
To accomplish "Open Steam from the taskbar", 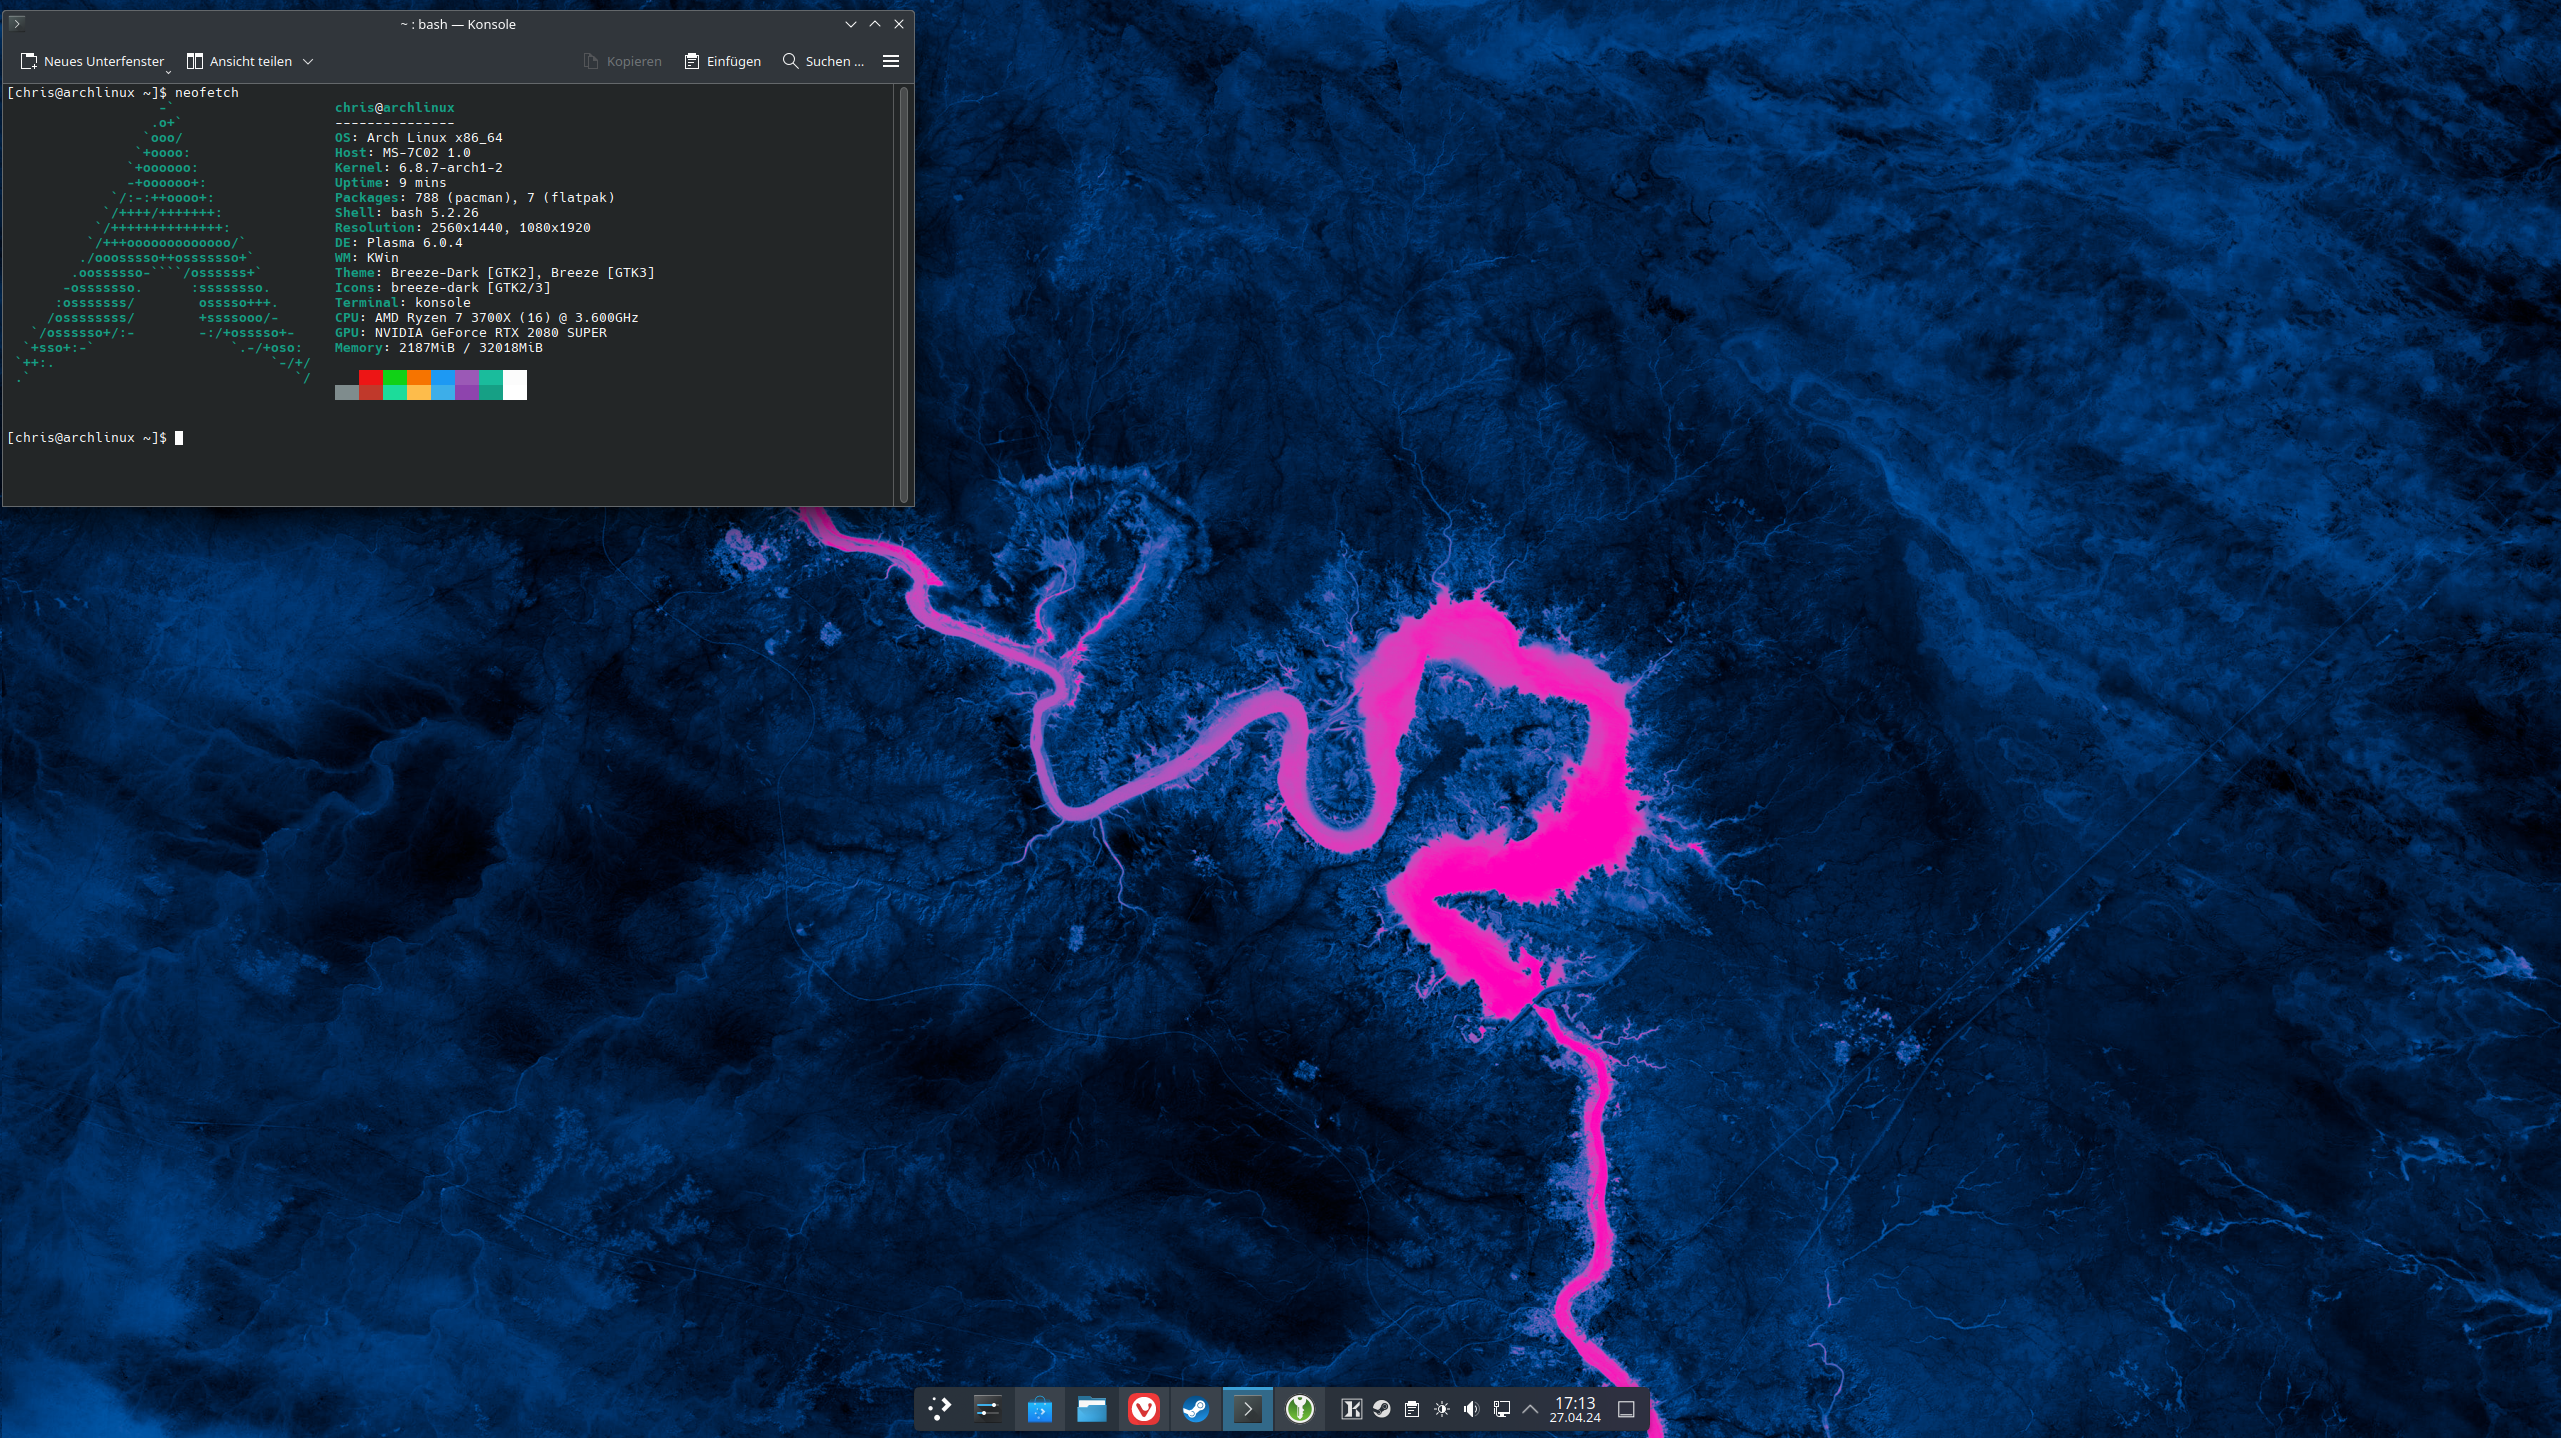I will click(1195, 1409).
